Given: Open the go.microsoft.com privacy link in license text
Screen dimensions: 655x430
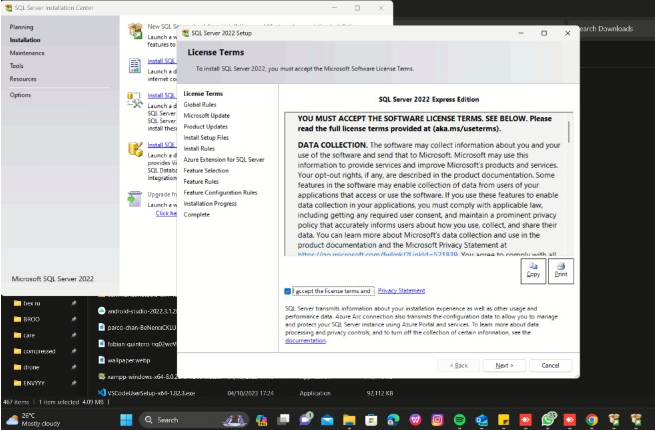Looking at the screenshot, I should pos(378,254).
